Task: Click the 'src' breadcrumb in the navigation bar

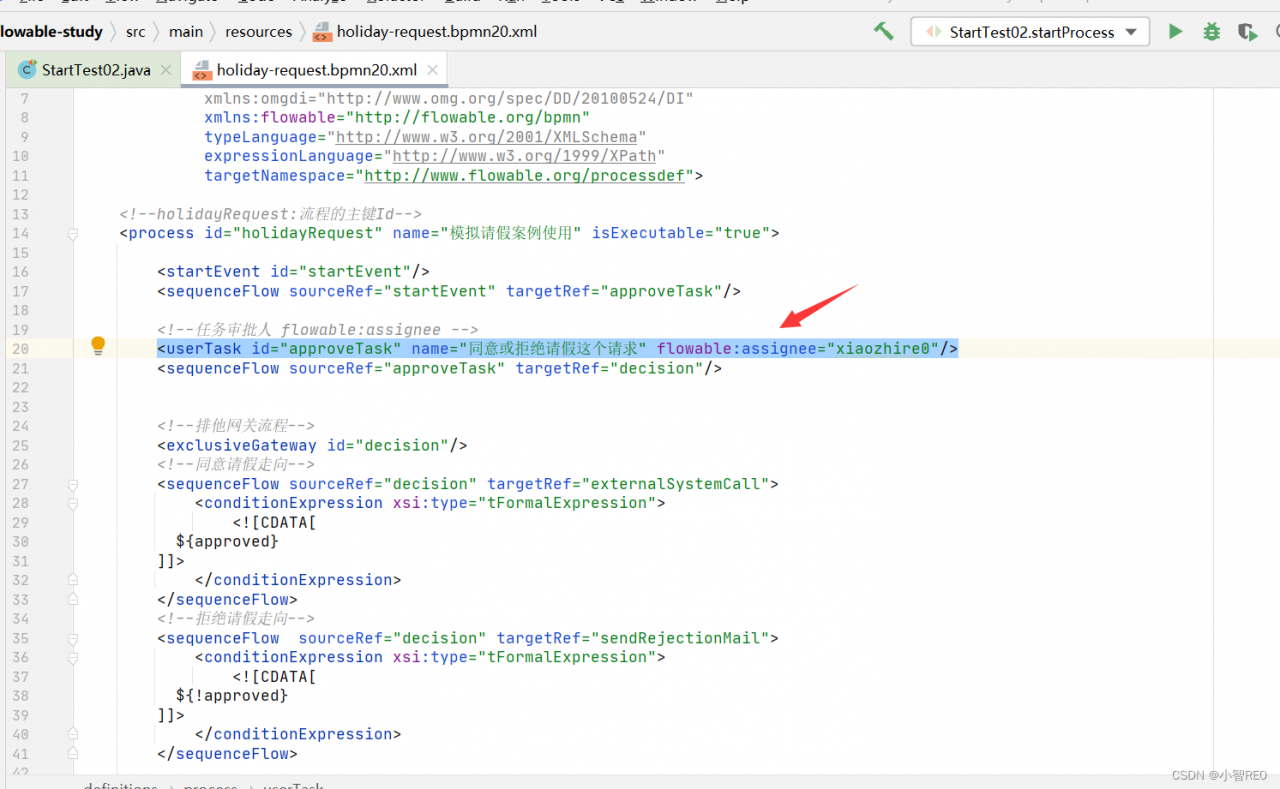Action: [135, 32]
